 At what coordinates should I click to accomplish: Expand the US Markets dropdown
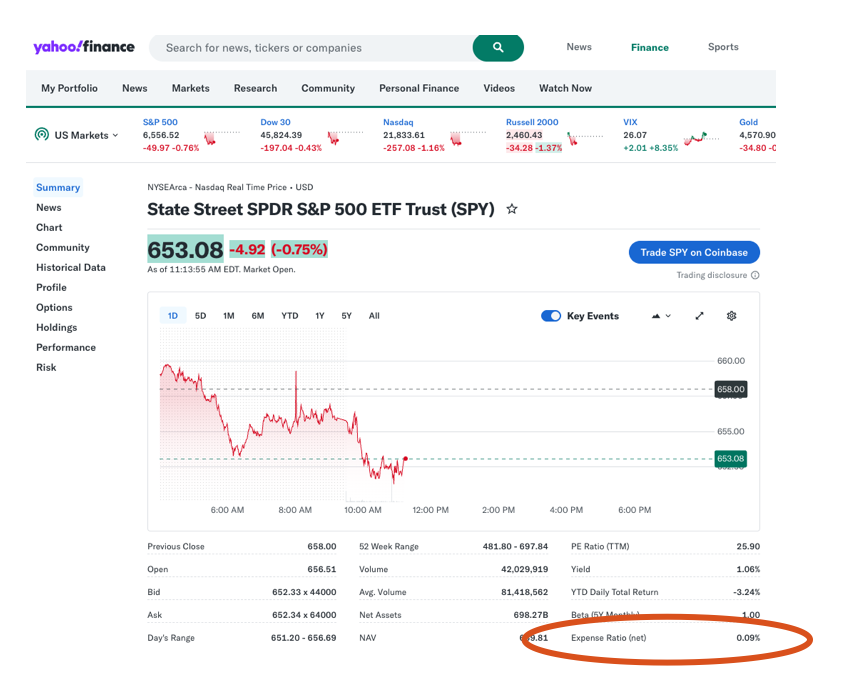(115, 135)
